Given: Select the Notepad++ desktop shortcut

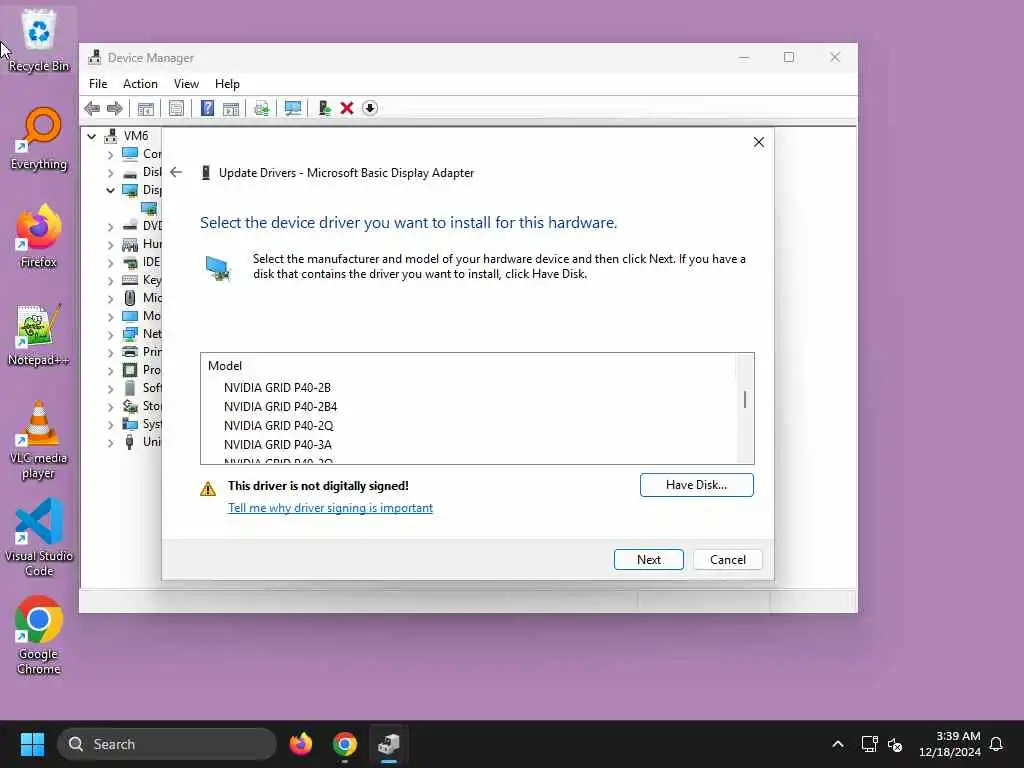Looking at the screenshot, I should [39, 334].
